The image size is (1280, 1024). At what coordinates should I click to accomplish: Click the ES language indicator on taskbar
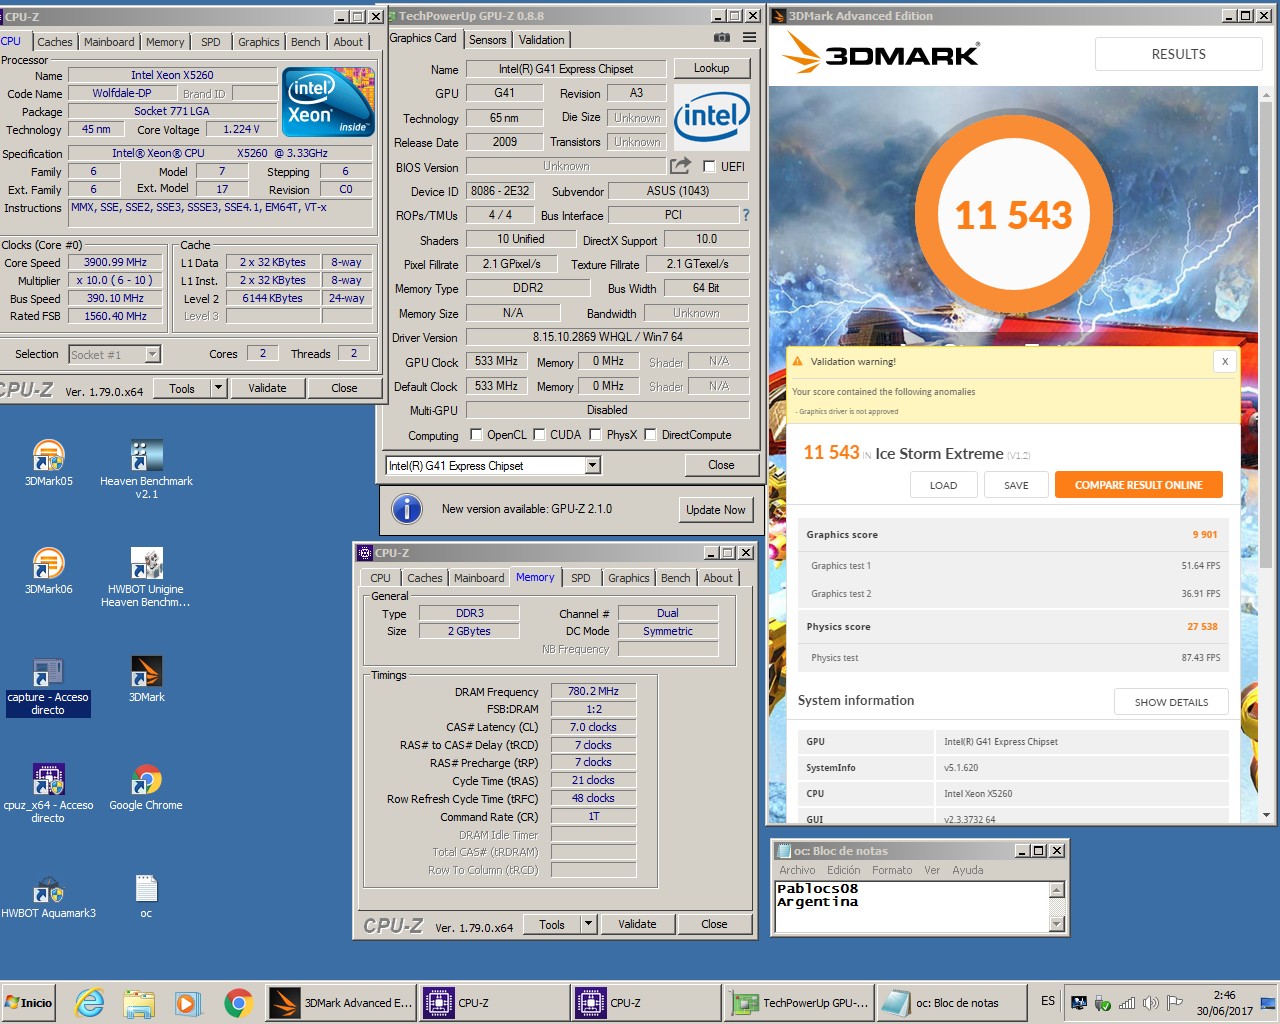pyautogui.click(x=1047, y=1001)
